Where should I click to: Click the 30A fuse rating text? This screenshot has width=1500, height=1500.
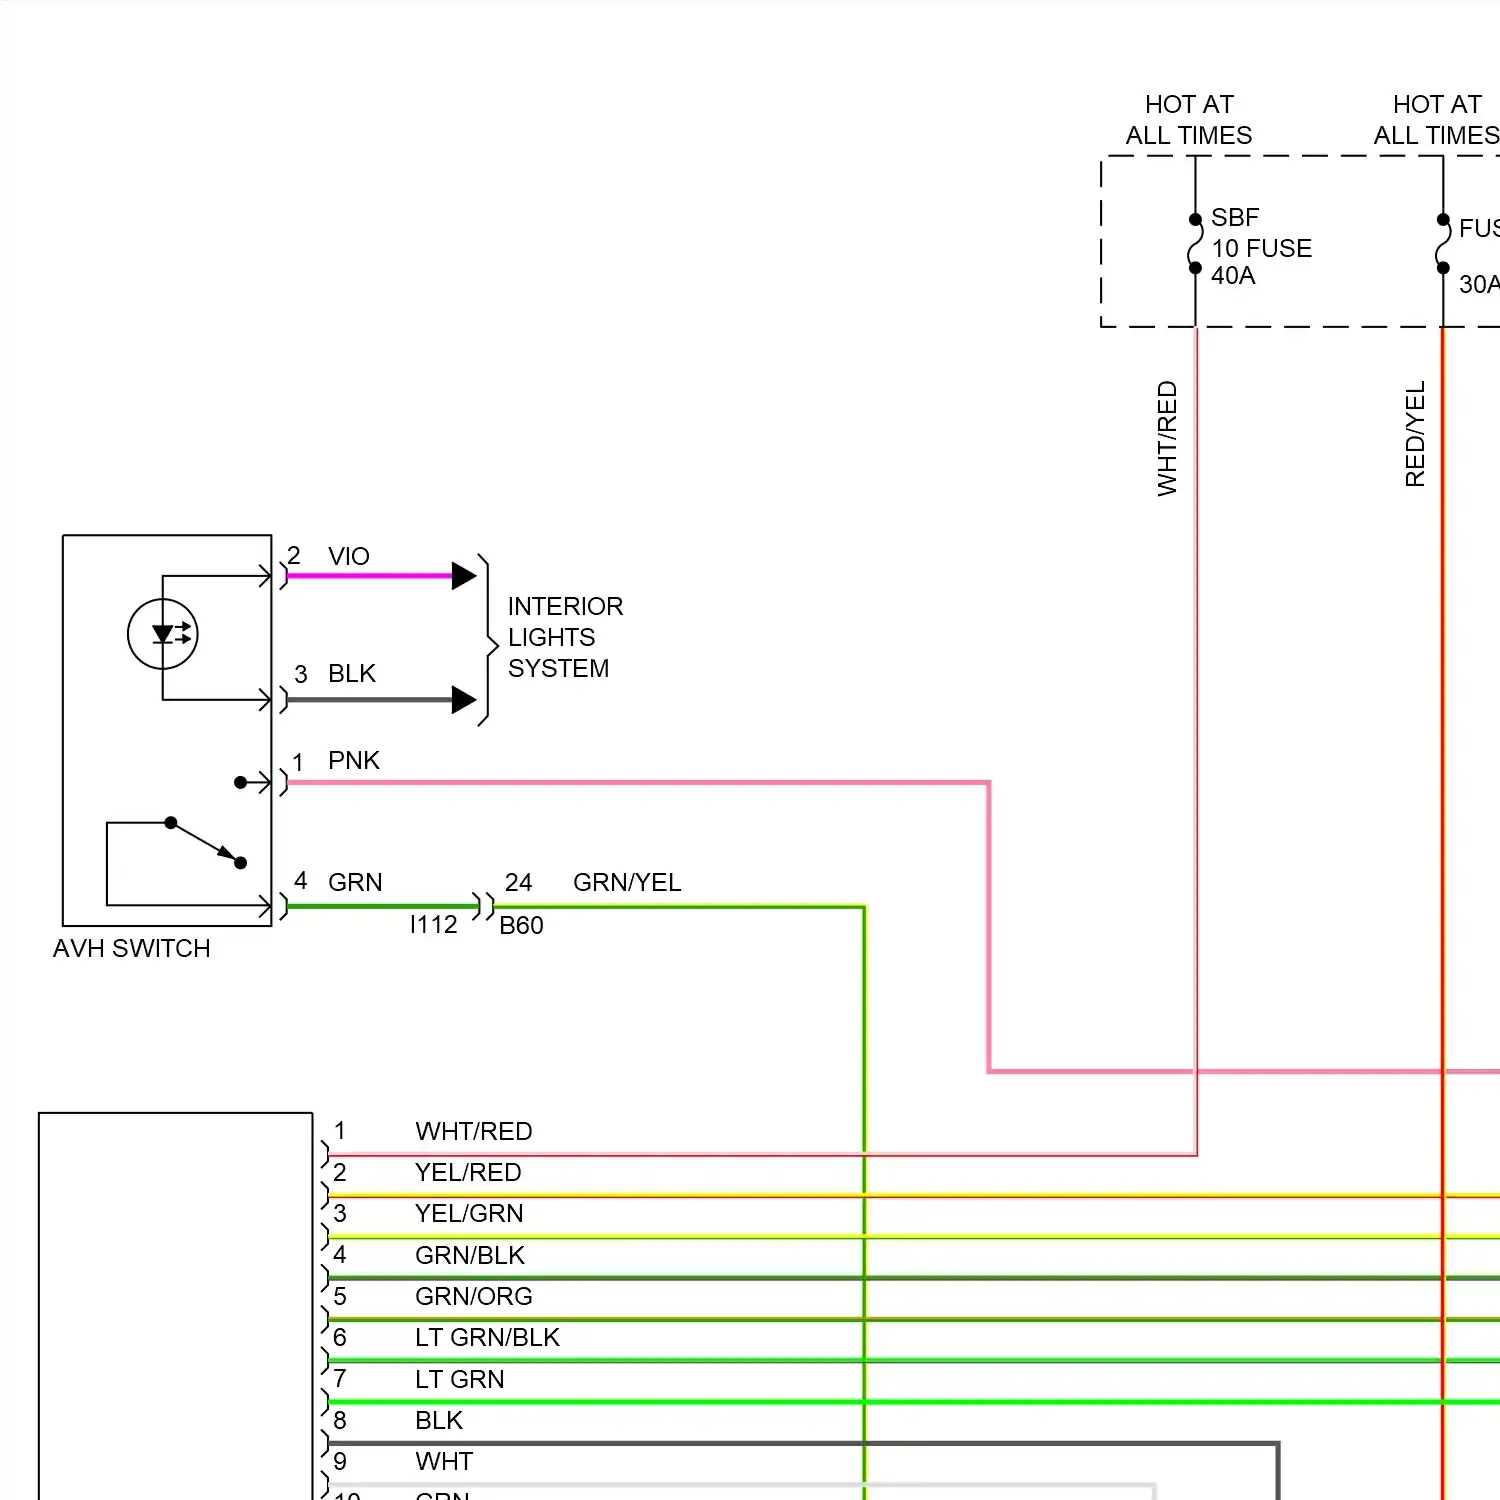tap(1479, 284)
